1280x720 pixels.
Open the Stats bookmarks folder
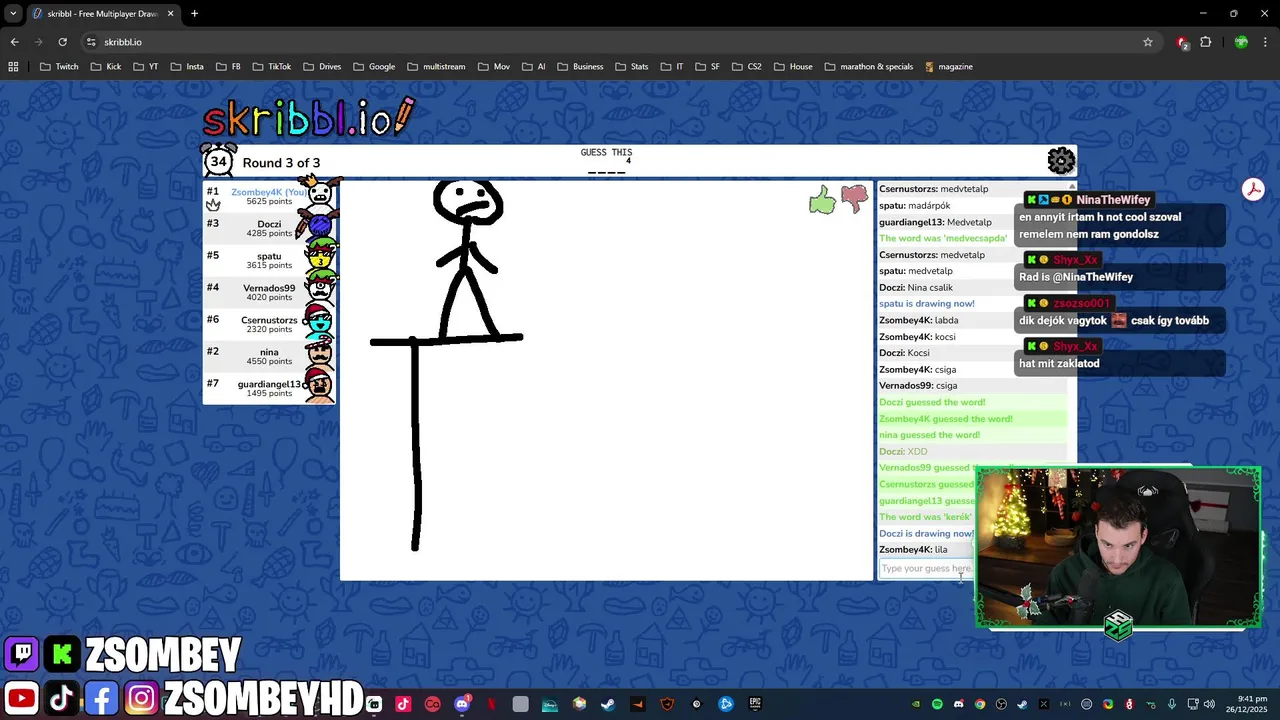[x=632, y=67]
